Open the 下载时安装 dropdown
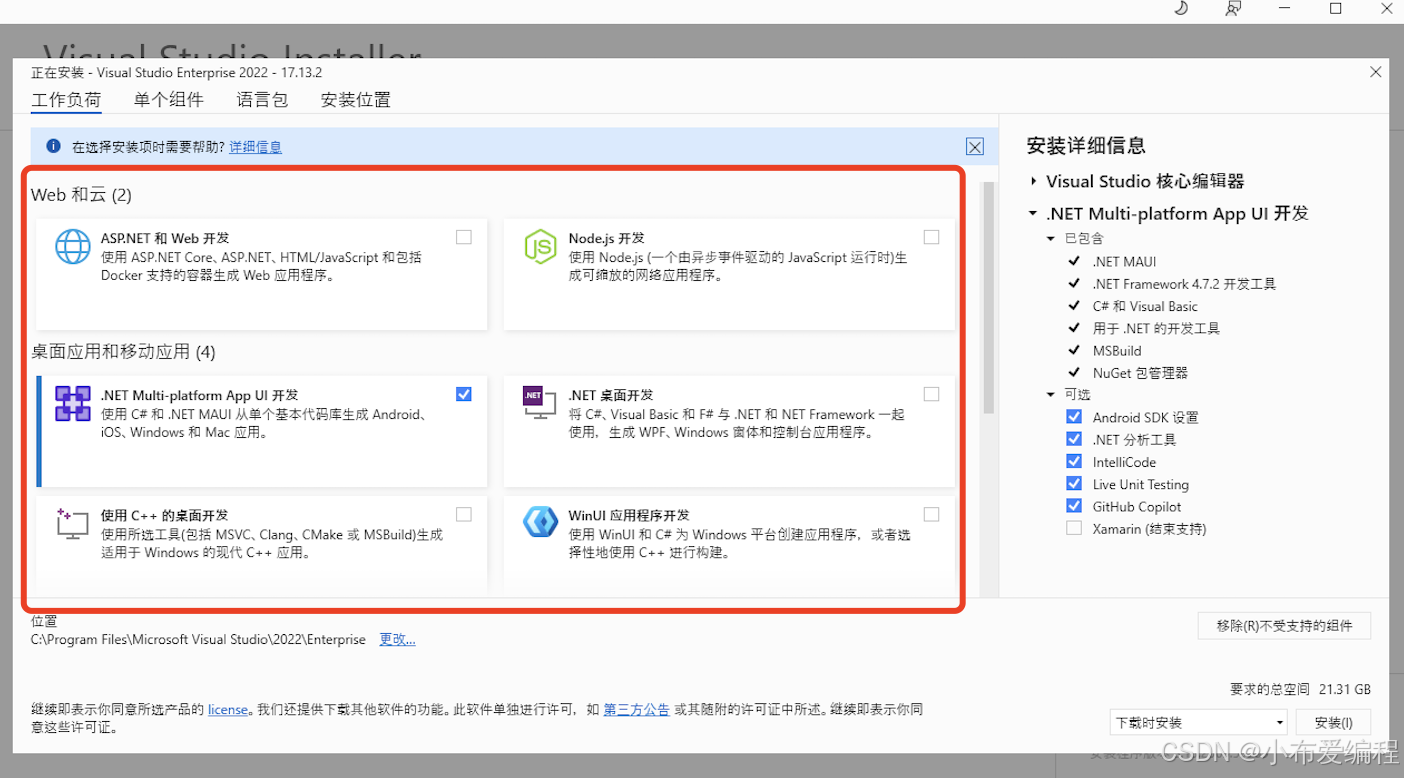Image resolution: width=1404 pixels, height=778 pixels. point(1198,722)
